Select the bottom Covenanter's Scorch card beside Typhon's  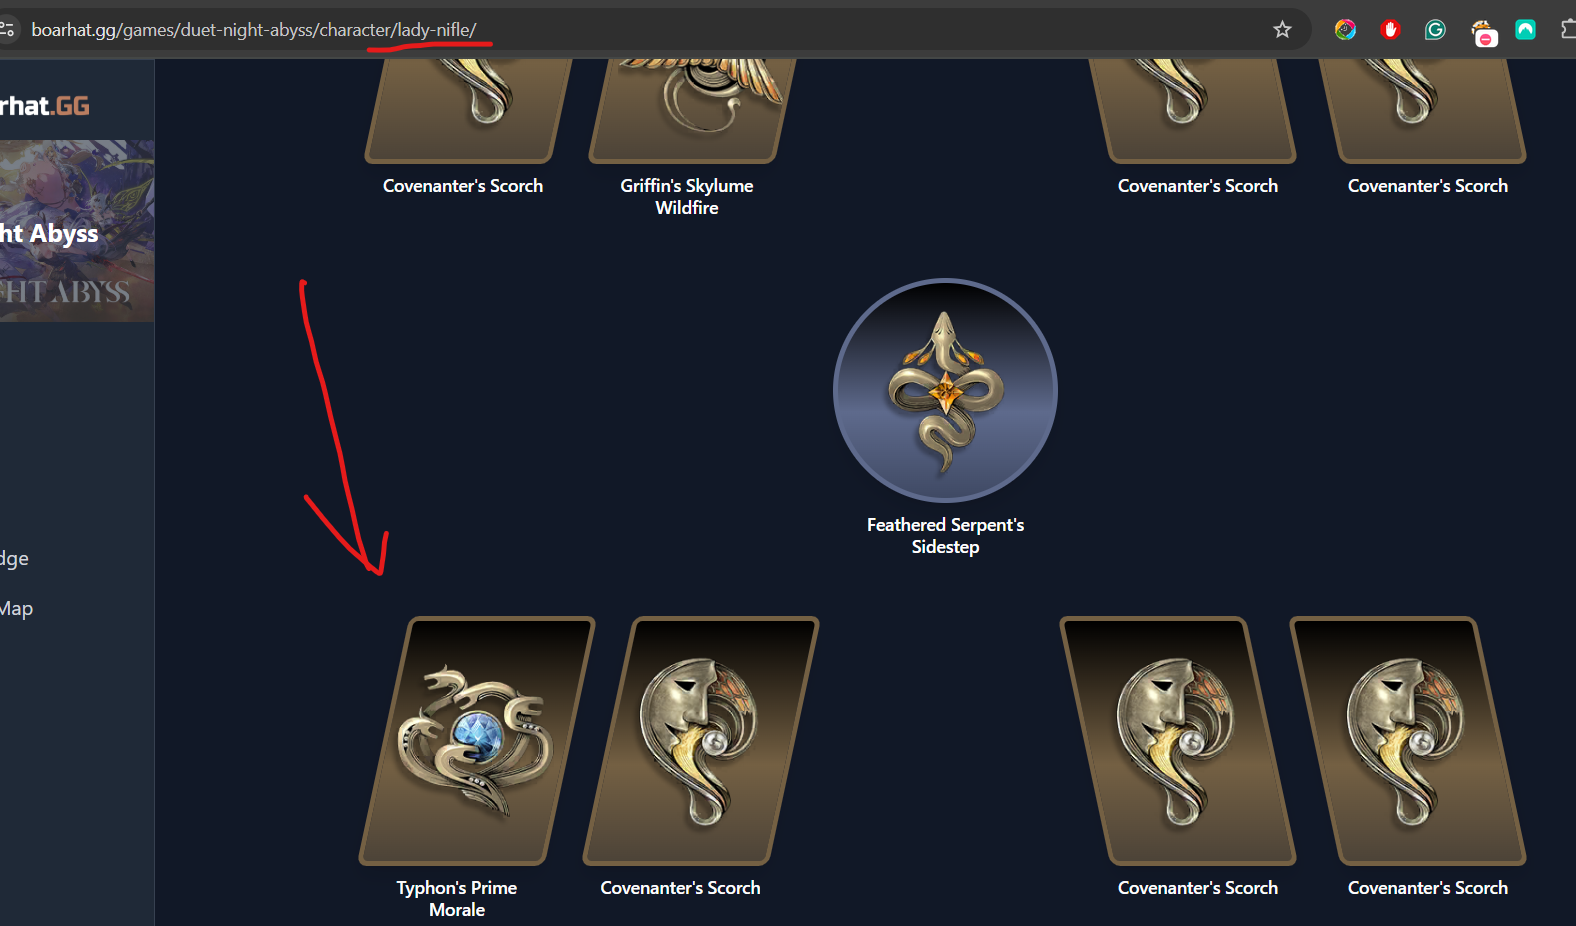point(701,741)
